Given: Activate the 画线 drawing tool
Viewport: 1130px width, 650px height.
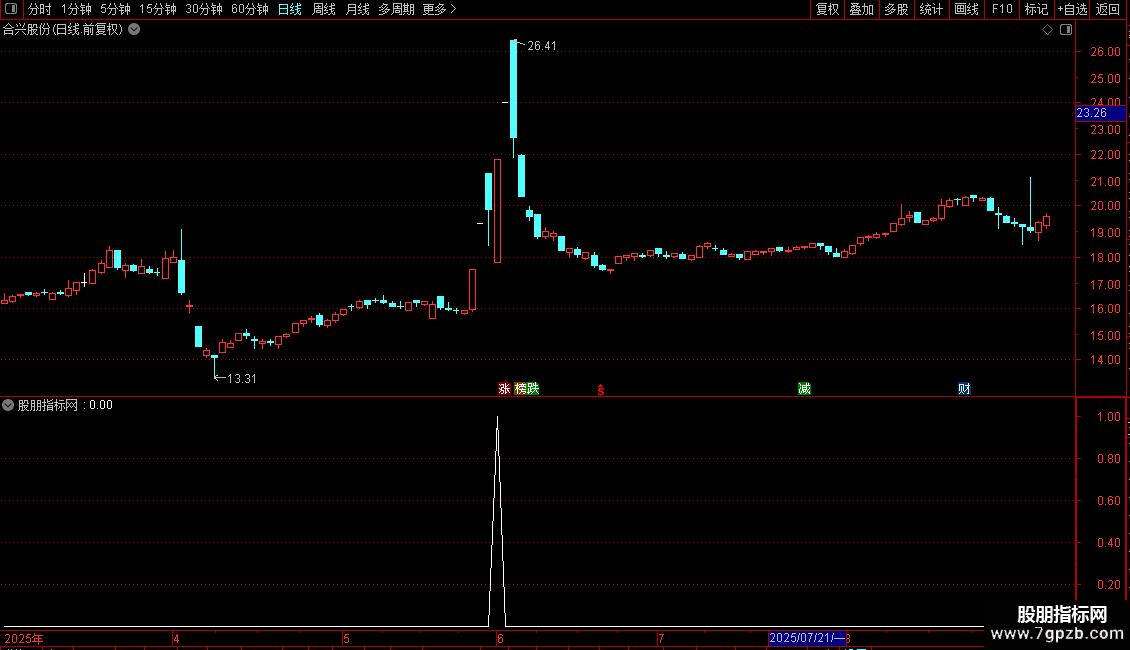Looking at the screenshot, I should (x=966, y=9).
